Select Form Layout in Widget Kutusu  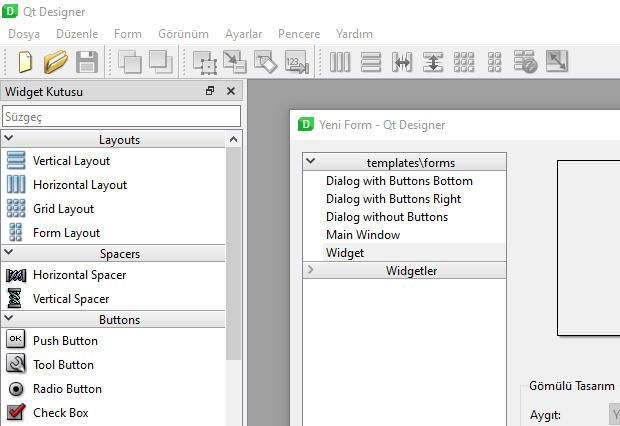point(113,233)
